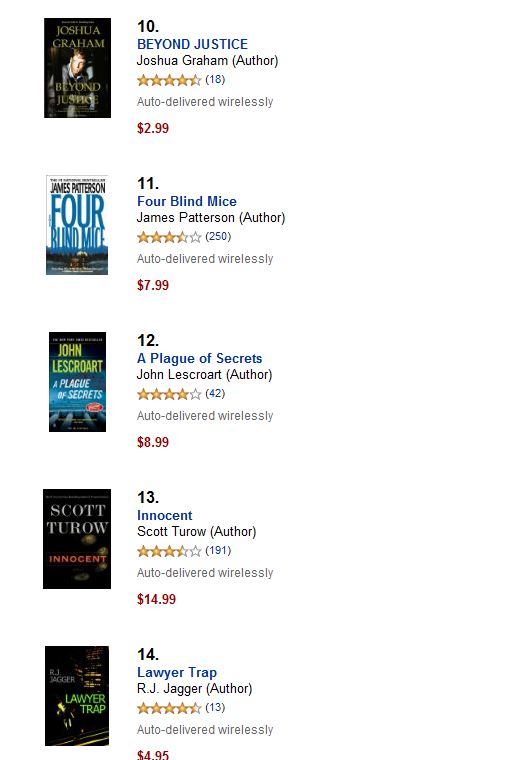The width and height of the screenshot is (510, 760).
Task: Click the star rating icons for Lawyer Trap
Action: (x=169, y=708)
